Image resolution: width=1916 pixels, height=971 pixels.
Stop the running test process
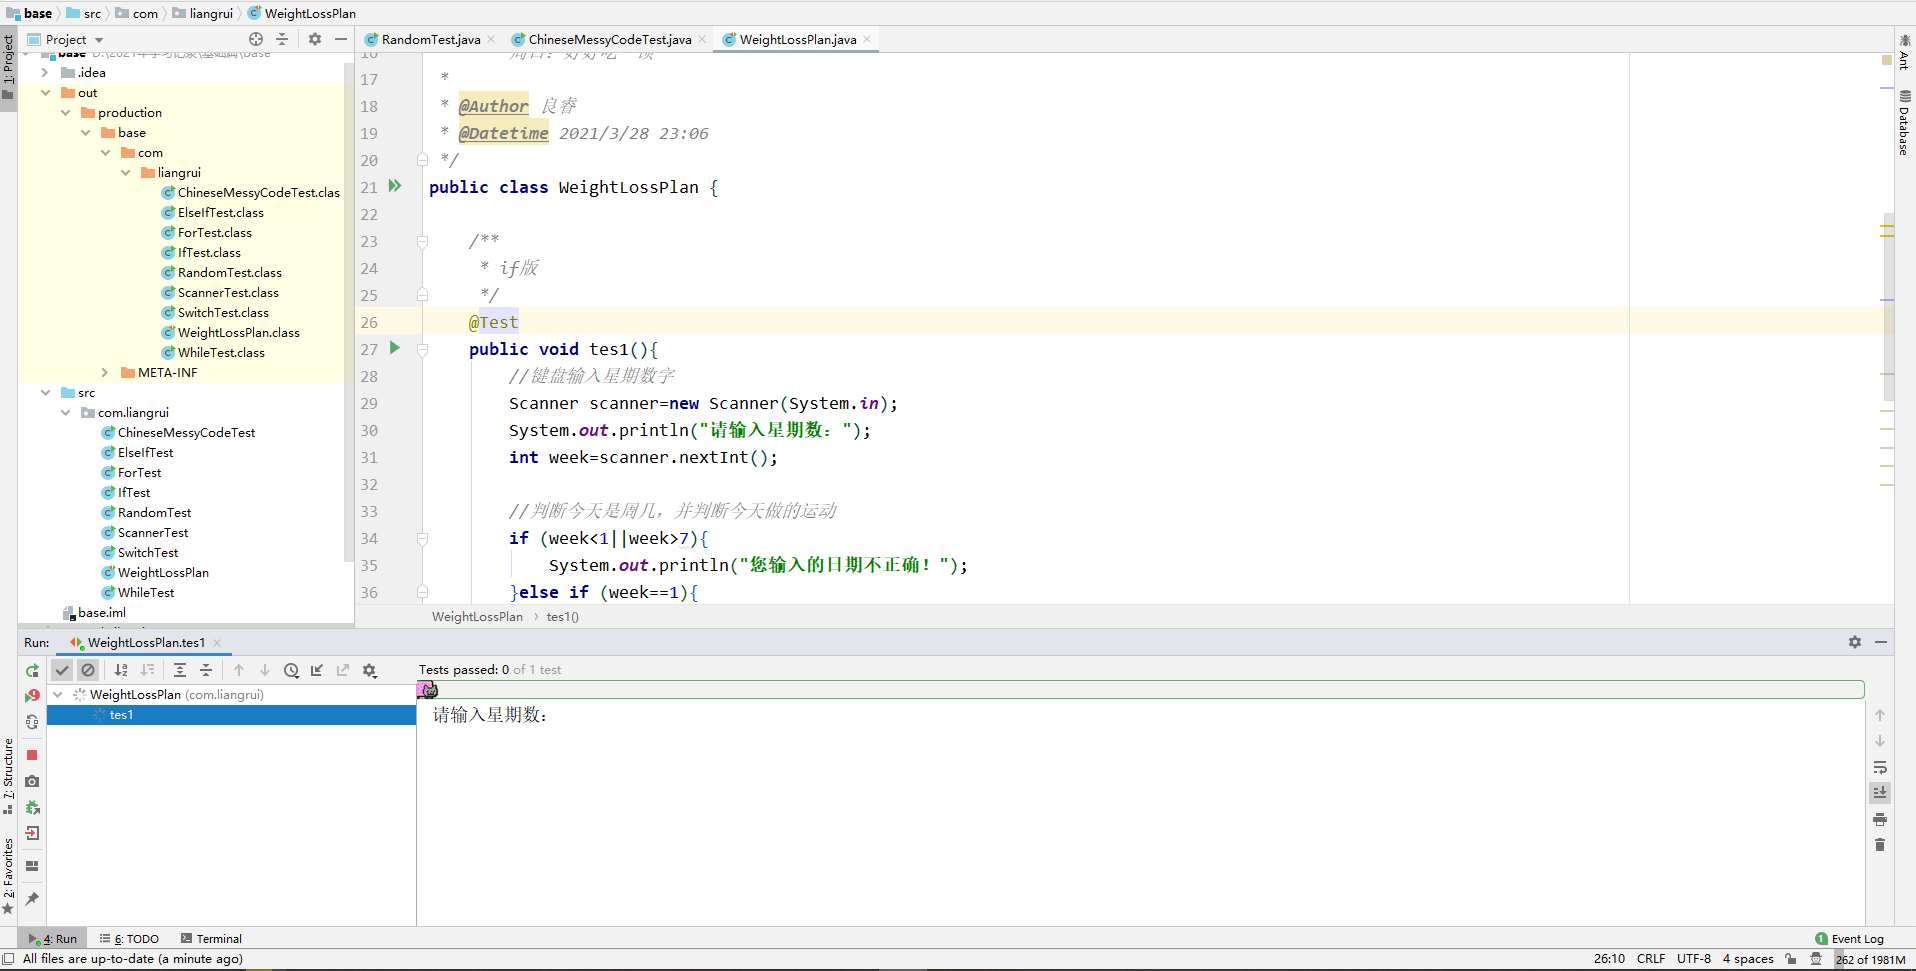[32, 755]
